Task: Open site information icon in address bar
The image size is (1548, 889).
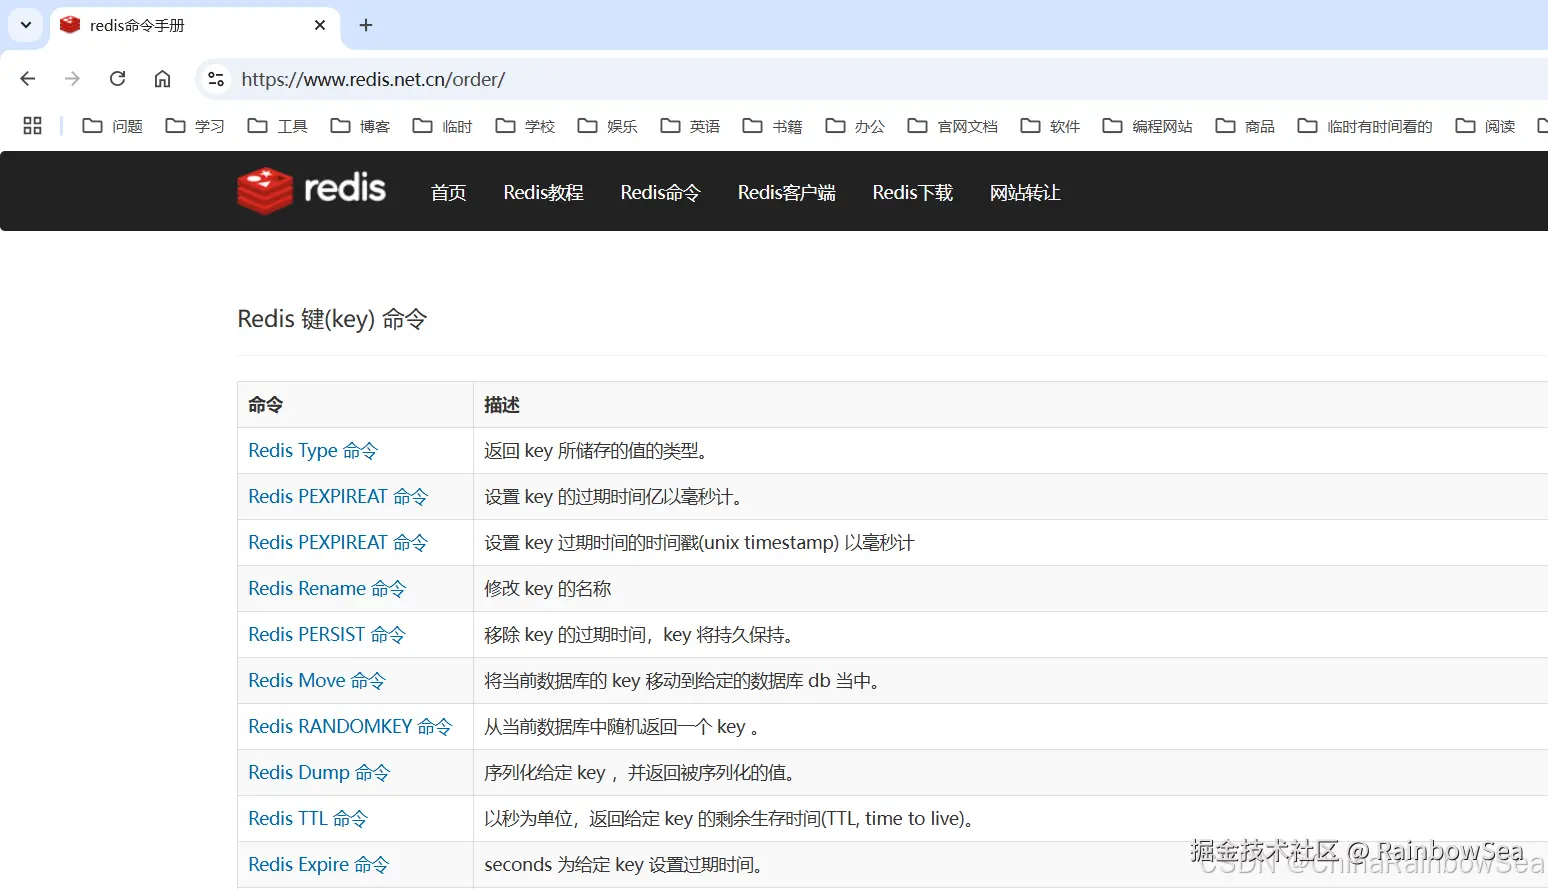Action: pyautogui.click(x=215, y=79)
